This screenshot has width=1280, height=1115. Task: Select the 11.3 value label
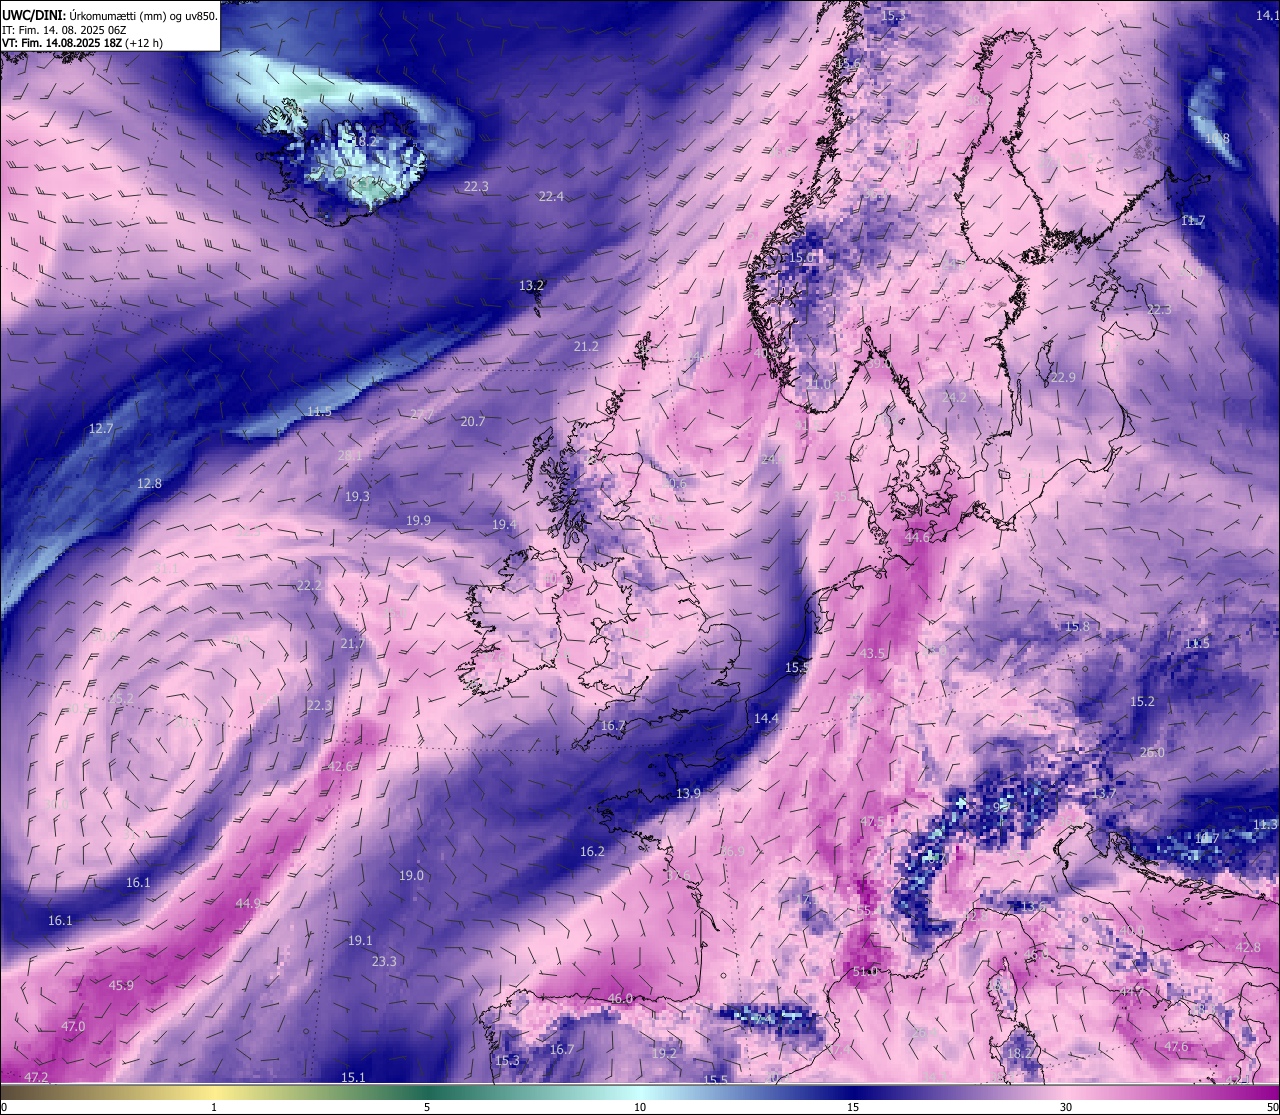[x=1265, y=824]
